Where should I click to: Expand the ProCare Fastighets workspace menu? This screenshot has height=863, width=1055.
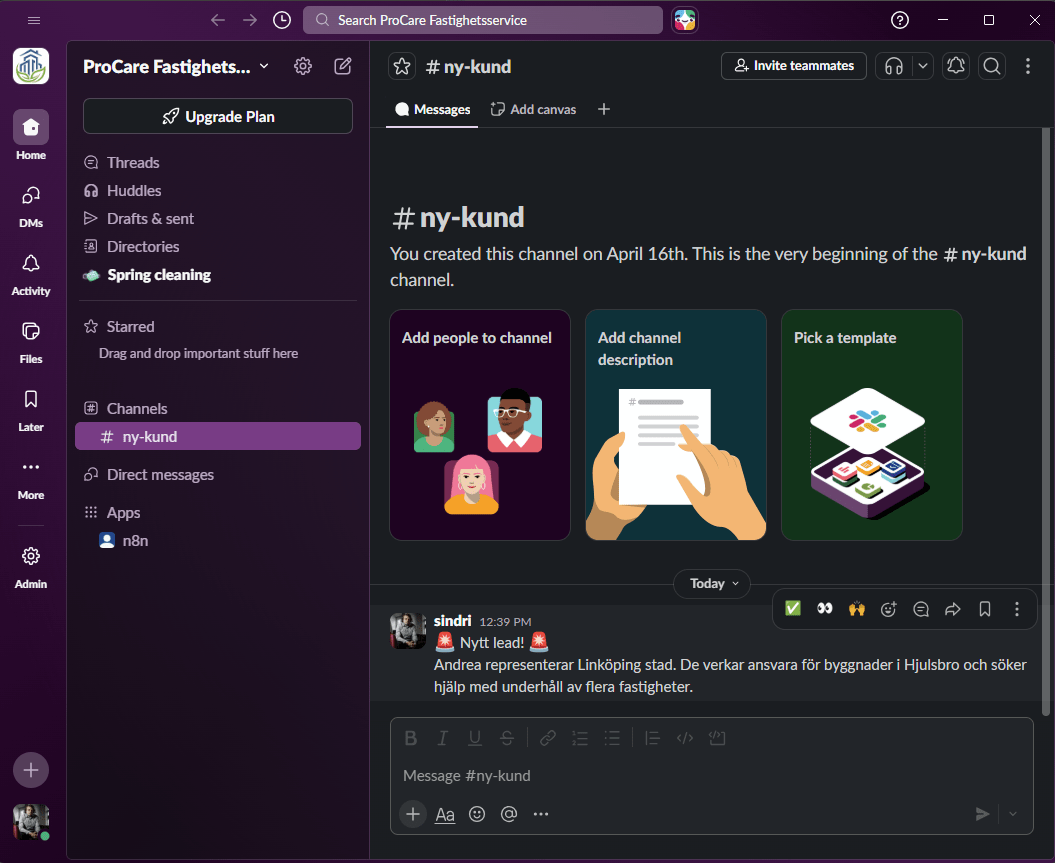coord(176,66)
